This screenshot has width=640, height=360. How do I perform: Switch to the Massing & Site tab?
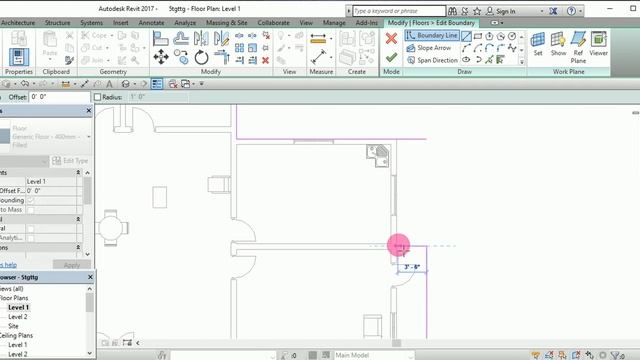[227, 23]
